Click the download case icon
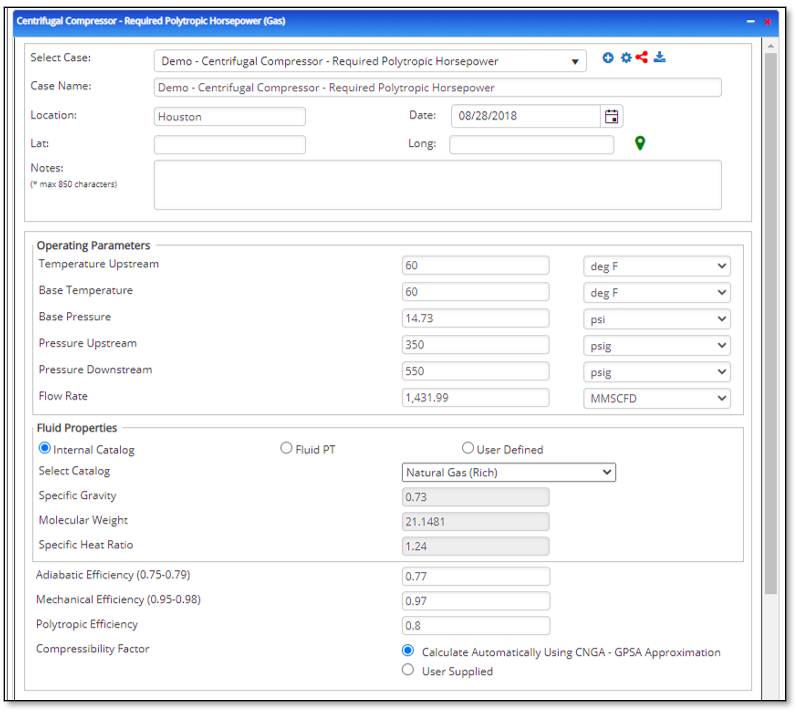Screen dimensions: 797x712 [660, 58]
